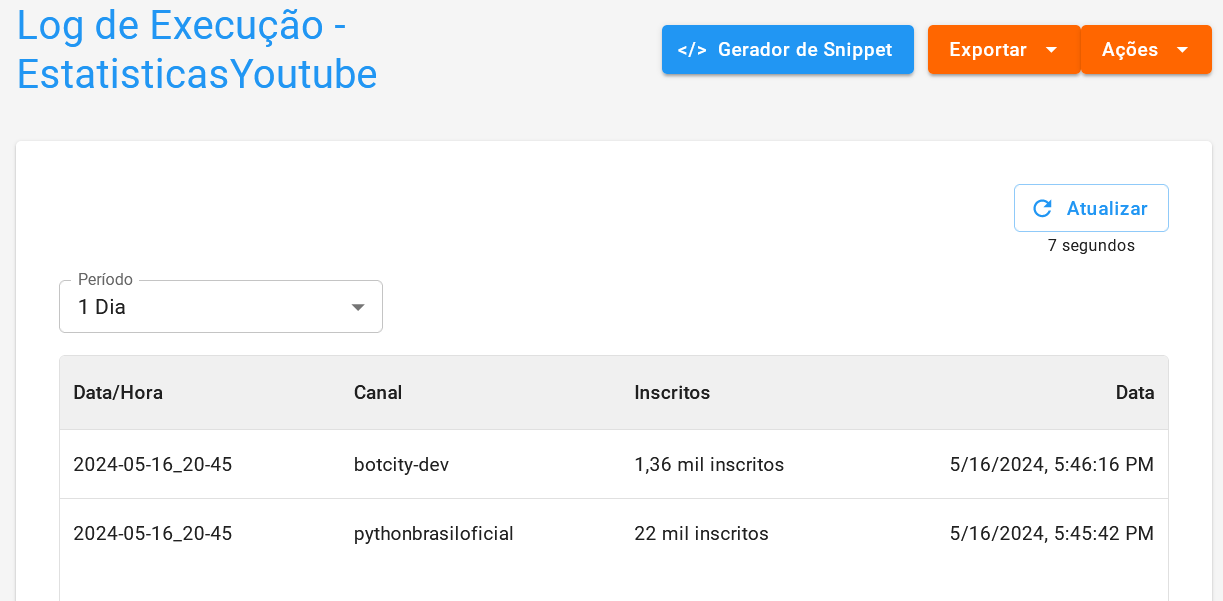Click the Inscritos column header
1223x601 pixels.
[x=672, y=393]
